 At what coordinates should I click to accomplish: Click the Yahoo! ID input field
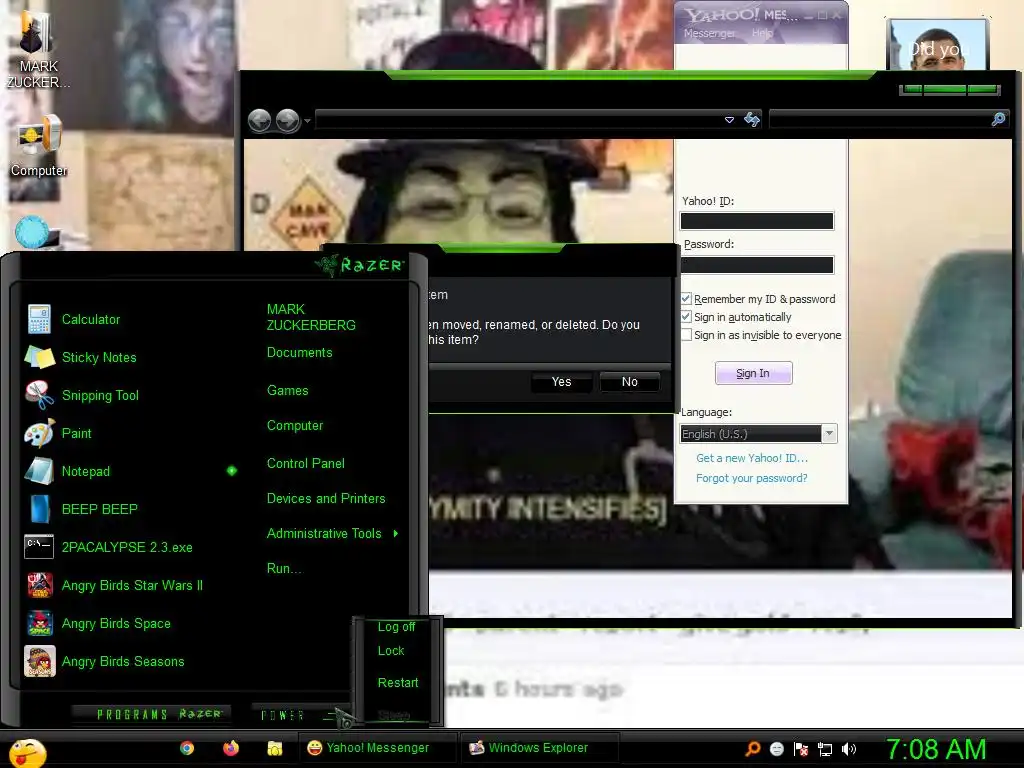757,221
